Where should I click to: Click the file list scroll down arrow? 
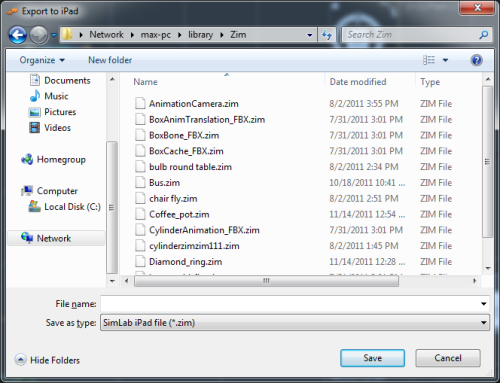pyautogui.click(x=488, y=268)
